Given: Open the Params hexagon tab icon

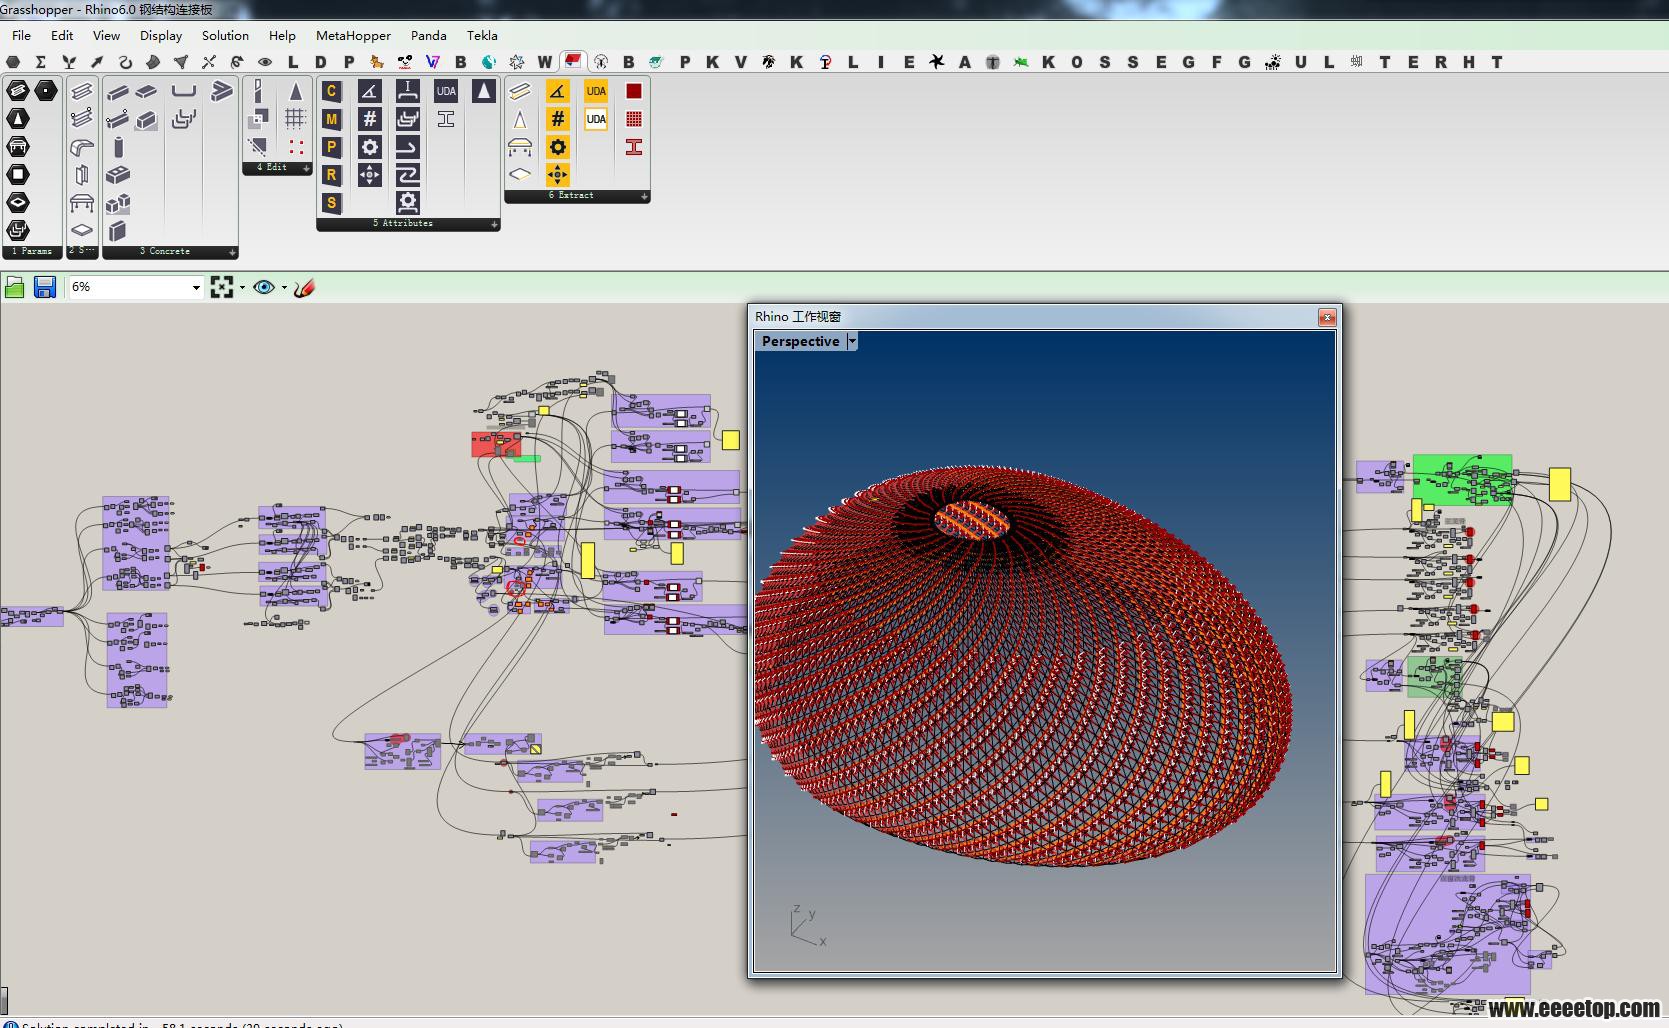Looking at the screenshot, I should [13, 62].
